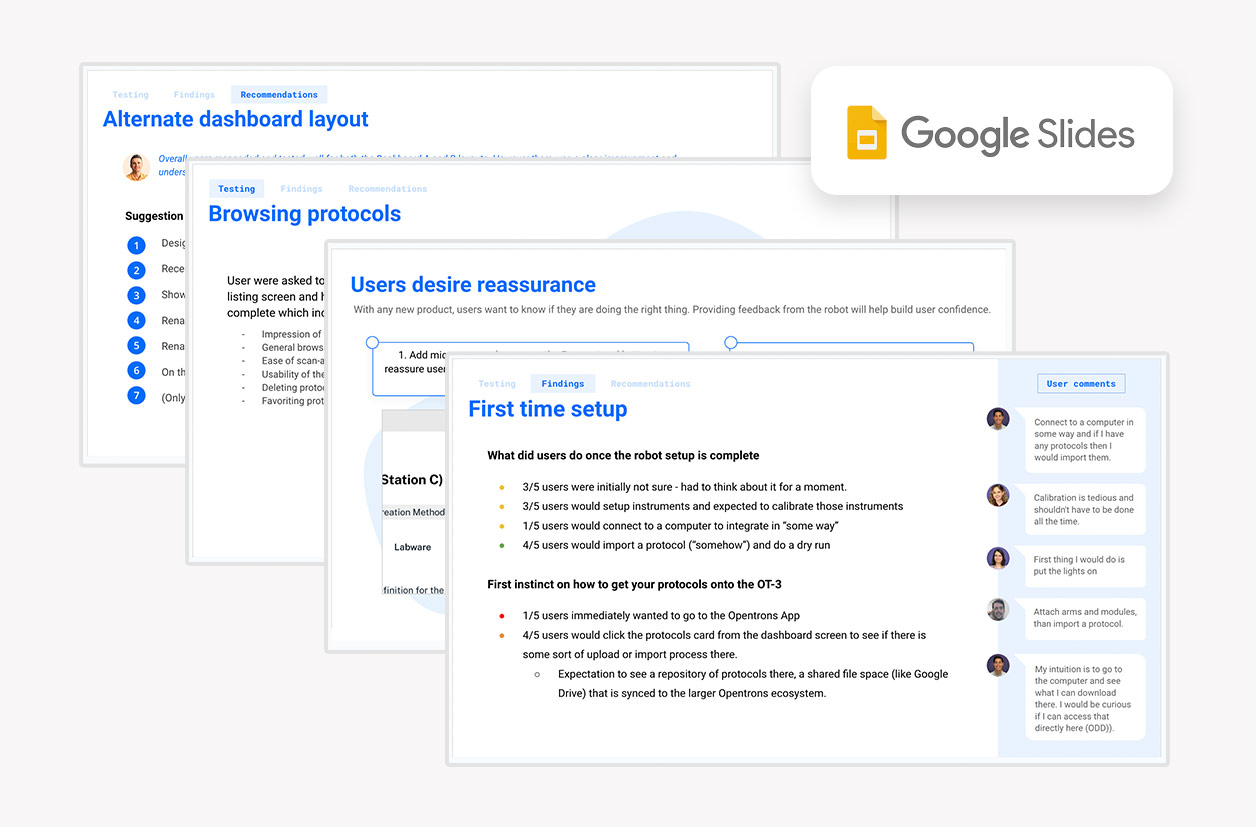
Task: Click the 'Put the lights on' comment bubble
Action: tap(1085, 566)
